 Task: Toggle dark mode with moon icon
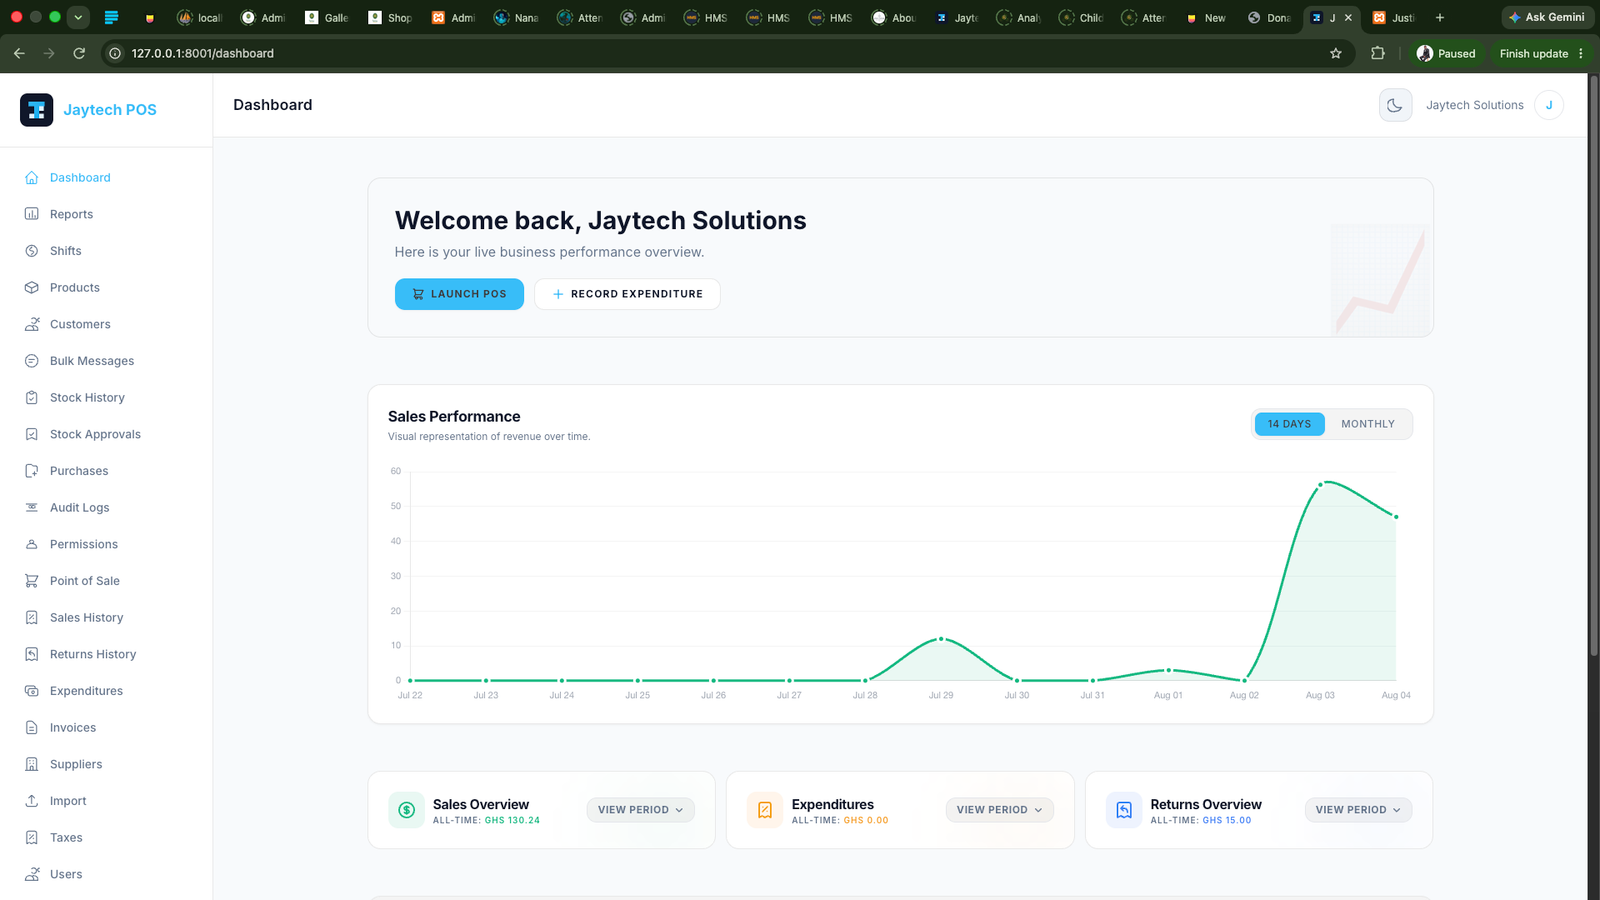1395,105
